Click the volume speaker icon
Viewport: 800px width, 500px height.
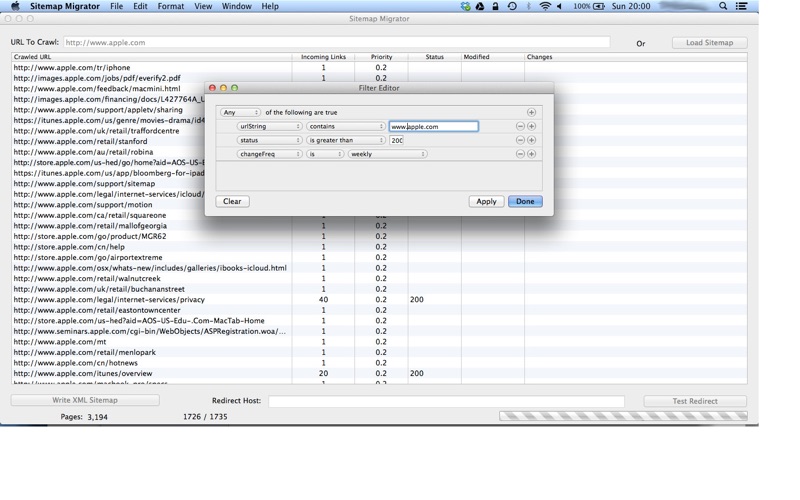tap(560, 6)
